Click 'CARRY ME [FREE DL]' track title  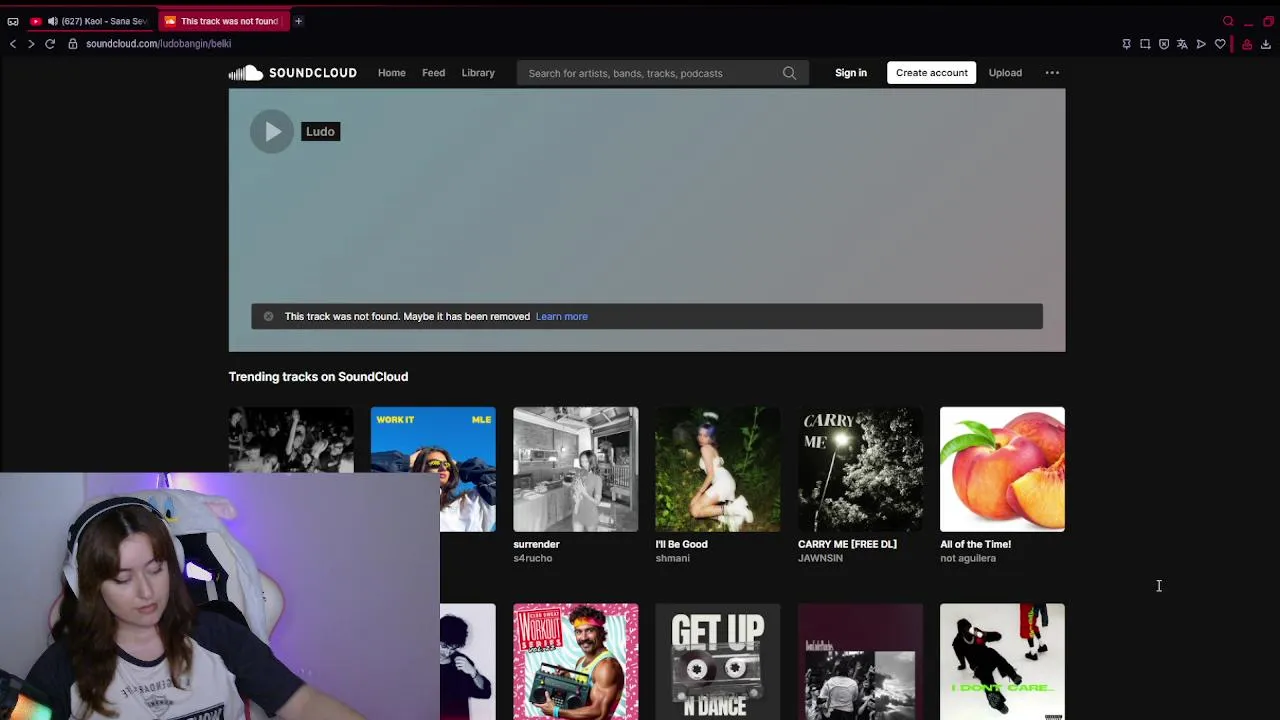847,544
